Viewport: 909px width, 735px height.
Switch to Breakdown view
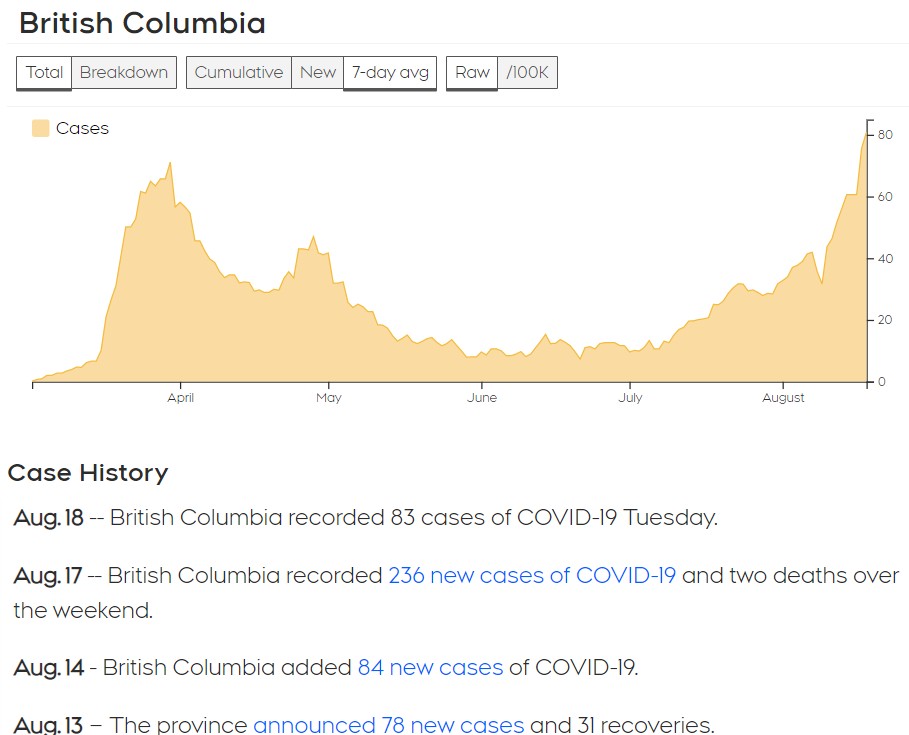click(123, 72)
